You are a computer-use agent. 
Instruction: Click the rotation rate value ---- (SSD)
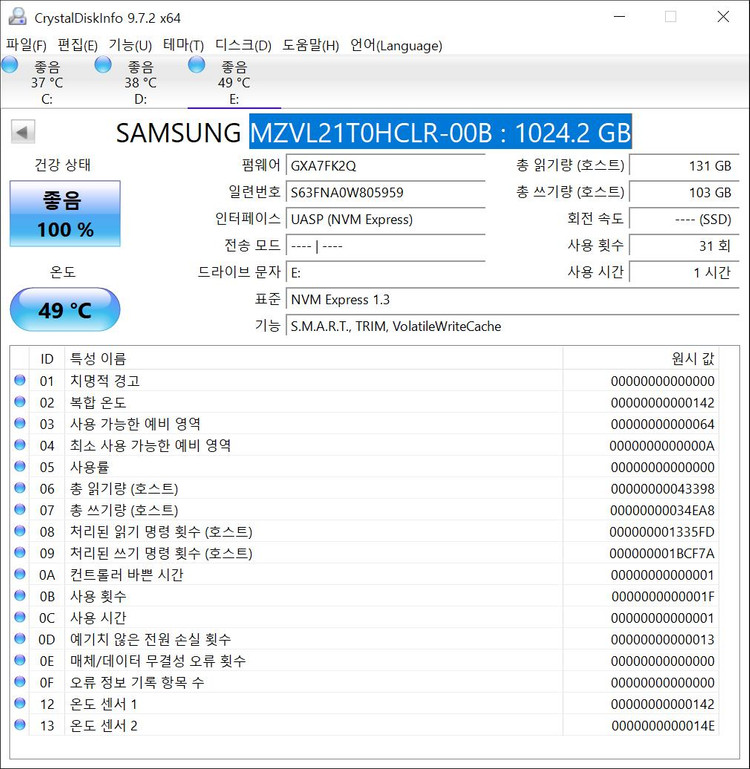tap(683, 219)
